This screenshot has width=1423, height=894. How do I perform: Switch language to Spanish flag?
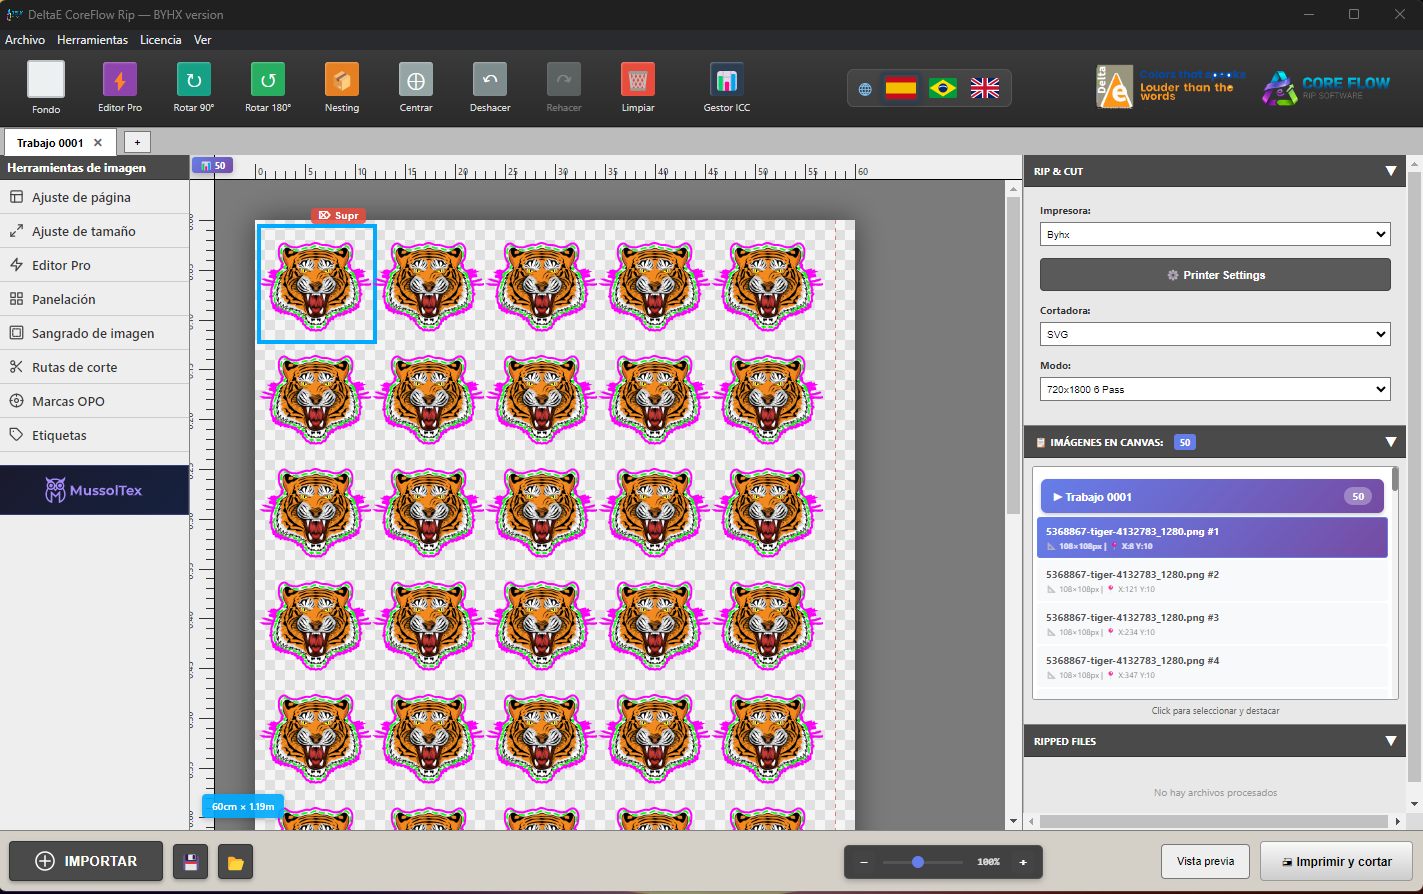coord(901,88)
